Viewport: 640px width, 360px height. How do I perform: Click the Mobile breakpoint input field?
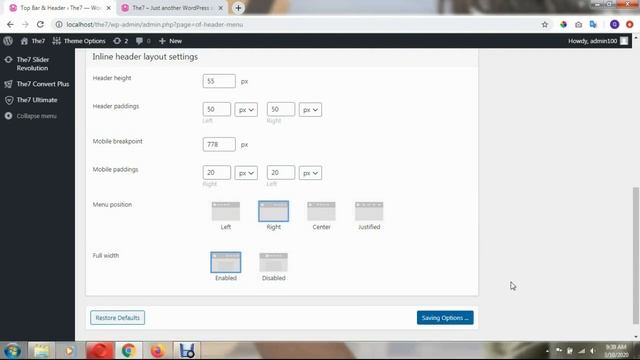pyautogui.click(x=219, y=144)
